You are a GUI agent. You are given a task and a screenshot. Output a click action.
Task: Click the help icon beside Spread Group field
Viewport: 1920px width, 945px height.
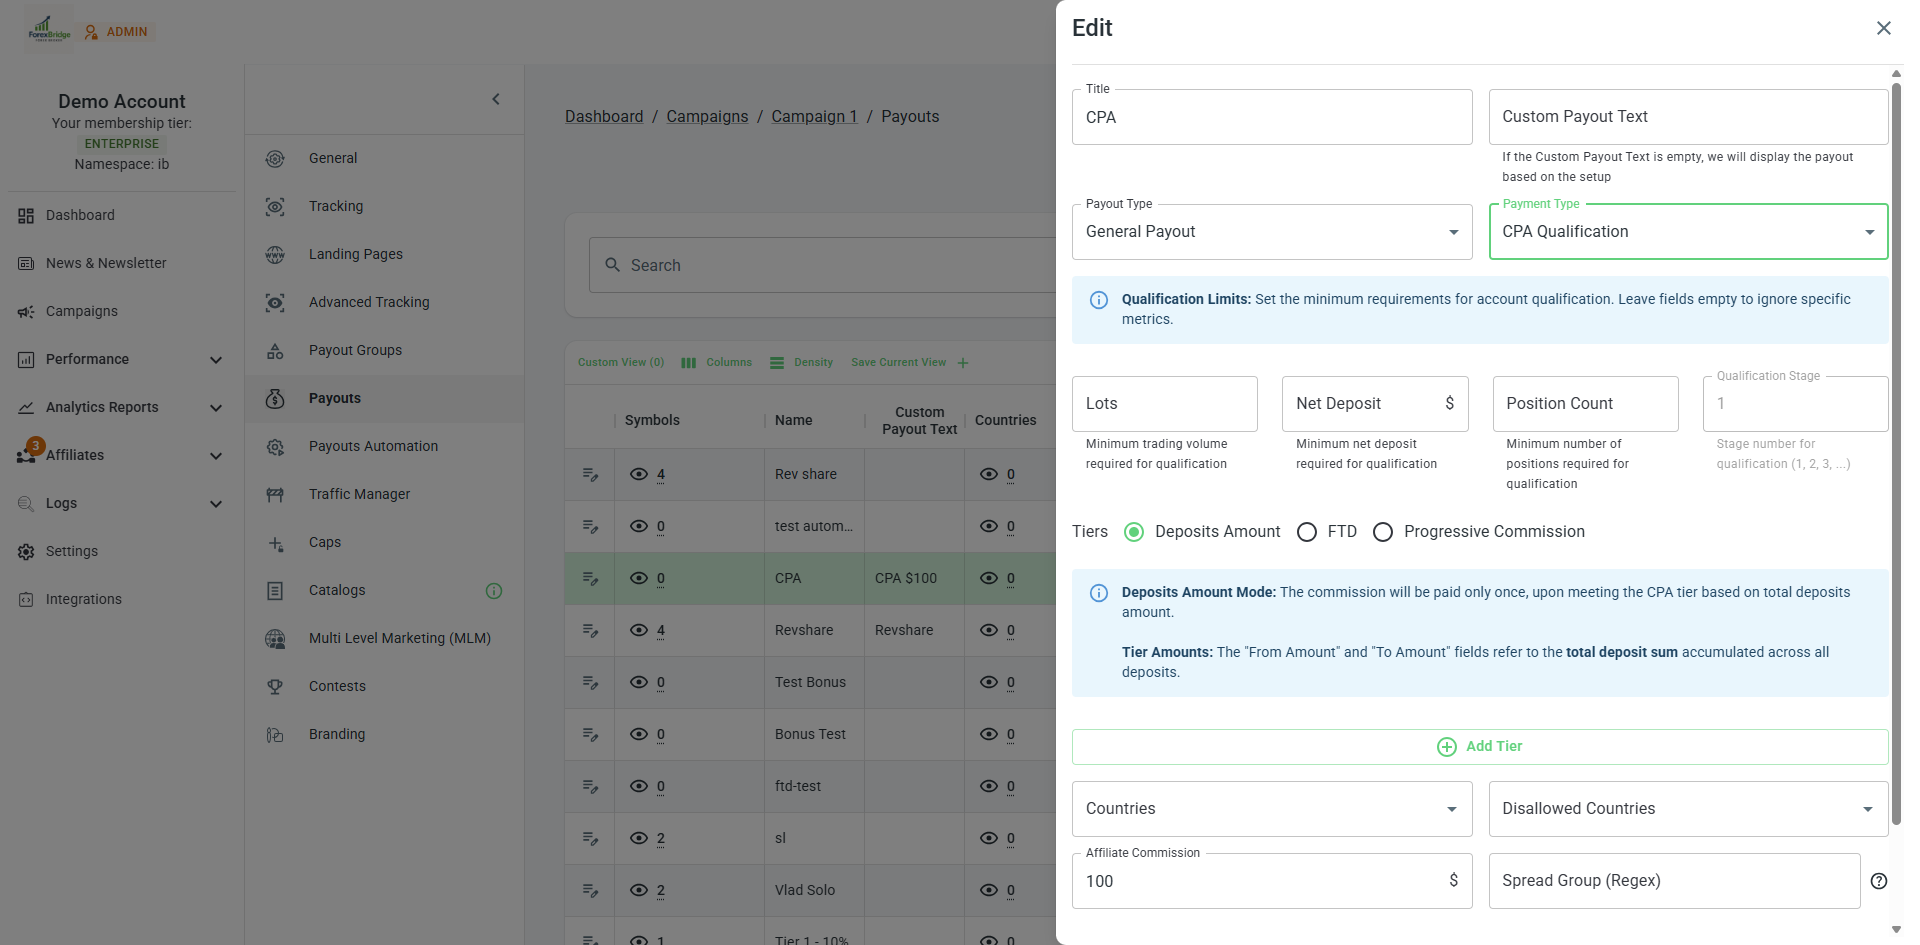1878,881
